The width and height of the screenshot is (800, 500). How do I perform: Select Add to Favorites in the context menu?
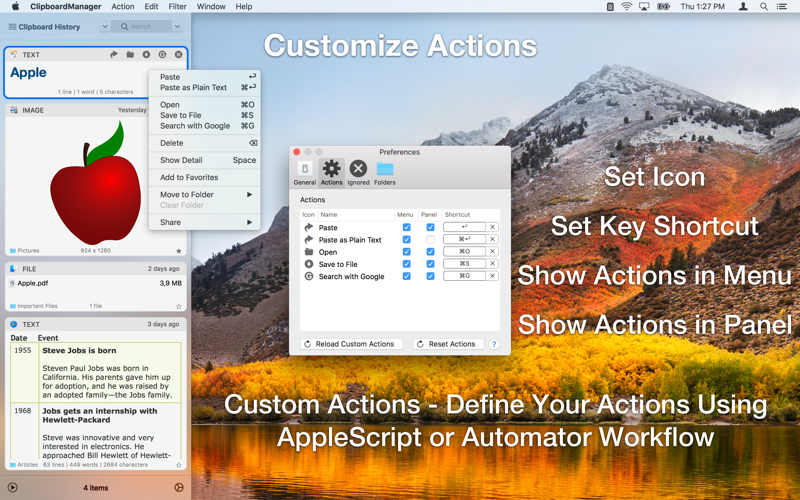205,177
